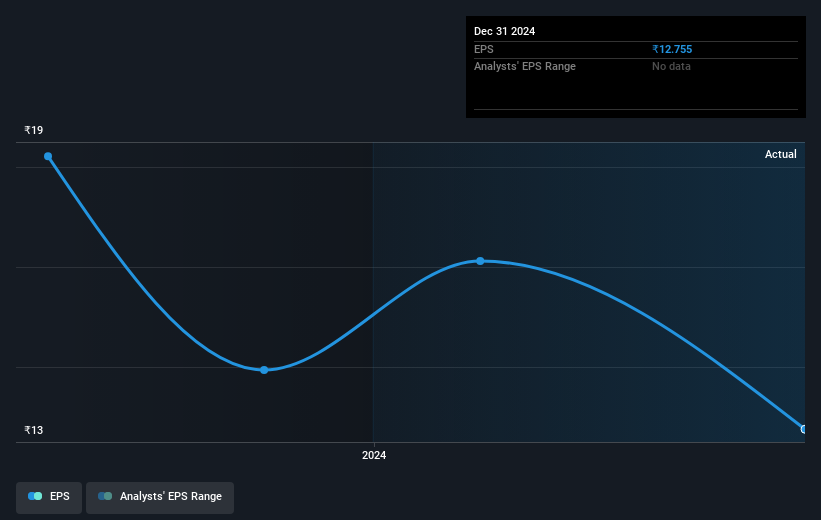Viewport: 821px width, 520px height.
Task: Click the ₹19 y-axis label
Action: click(x=34, y=130)
